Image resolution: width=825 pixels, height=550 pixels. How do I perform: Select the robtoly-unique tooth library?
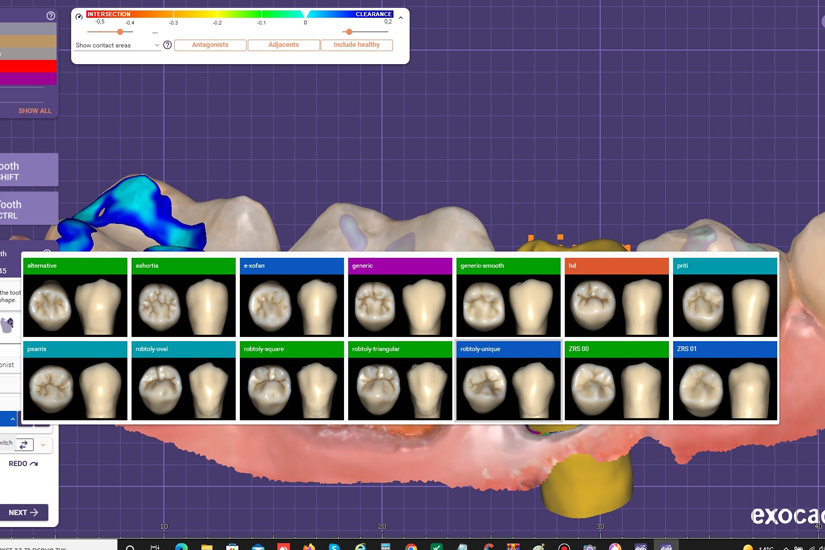pos(509,381)
